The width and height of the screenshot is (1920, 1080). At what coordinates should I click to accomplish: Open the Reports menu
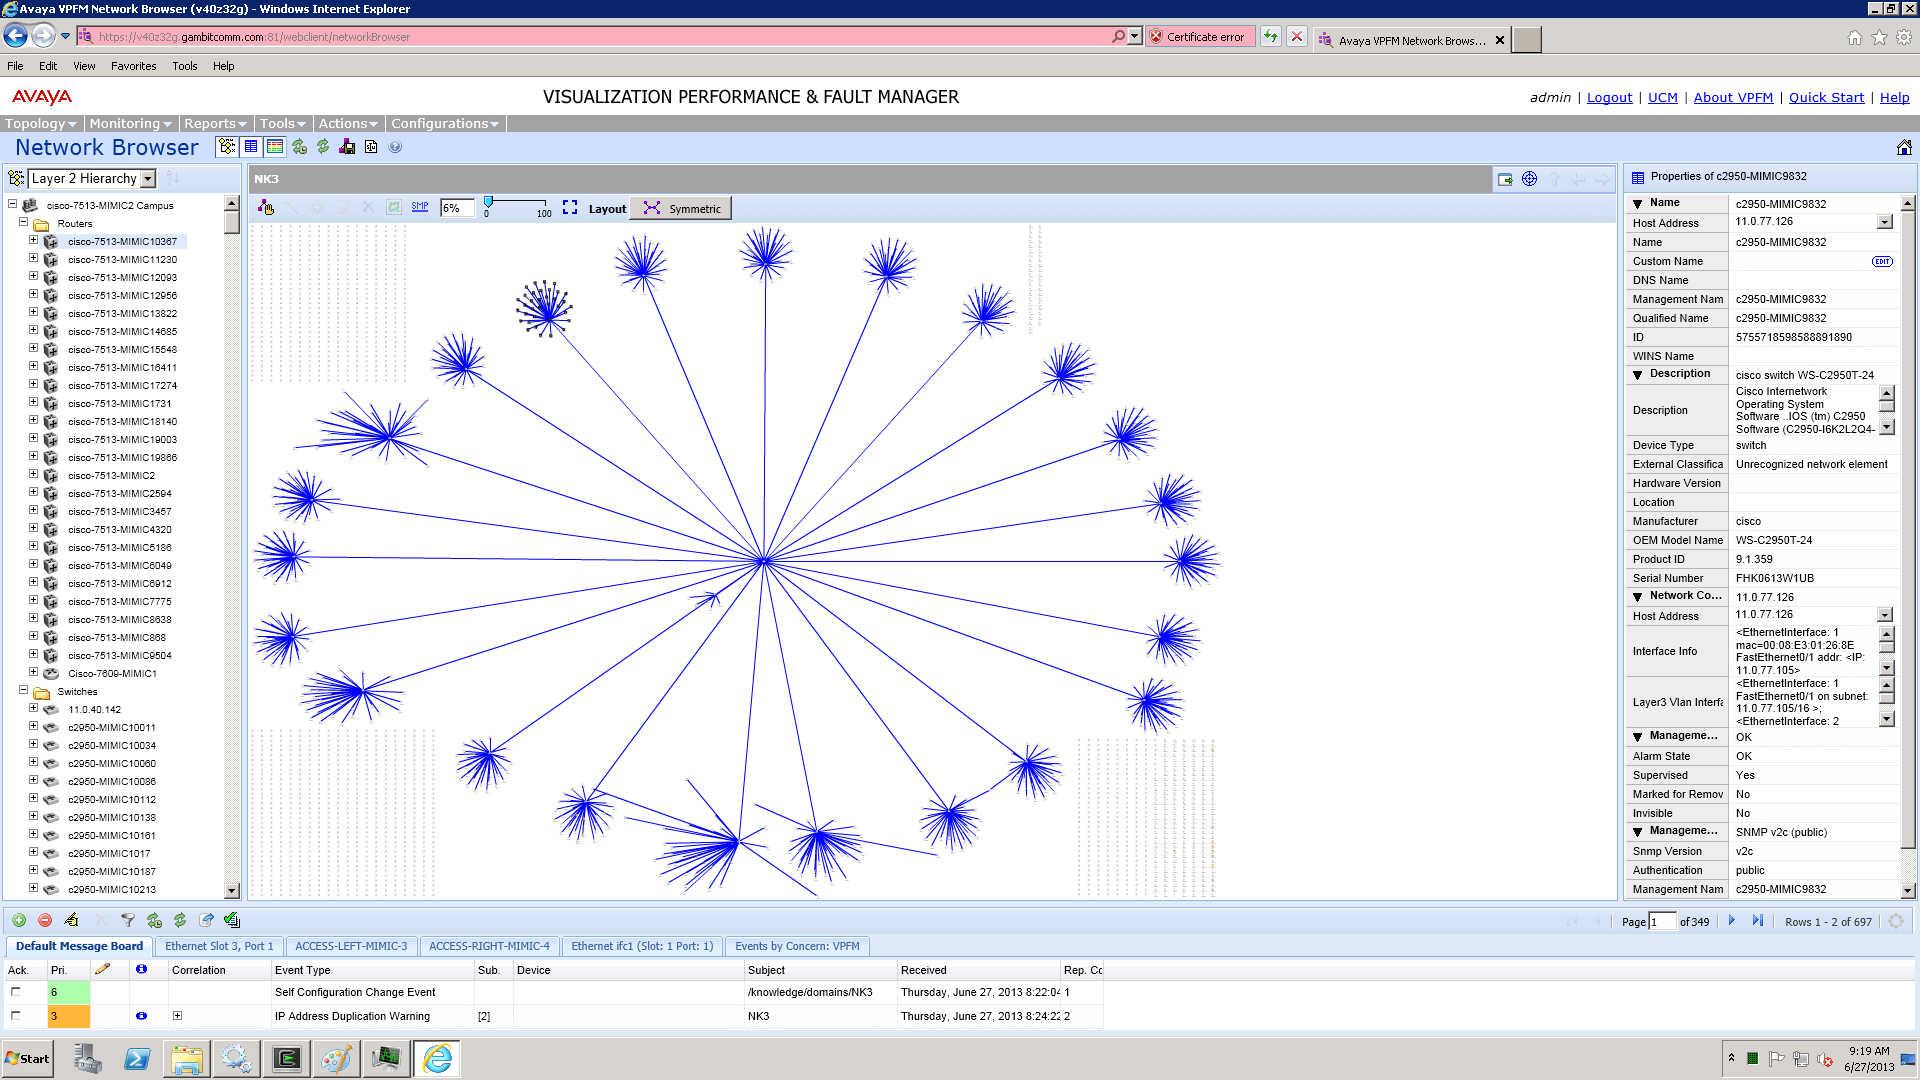tap(215, 124)
